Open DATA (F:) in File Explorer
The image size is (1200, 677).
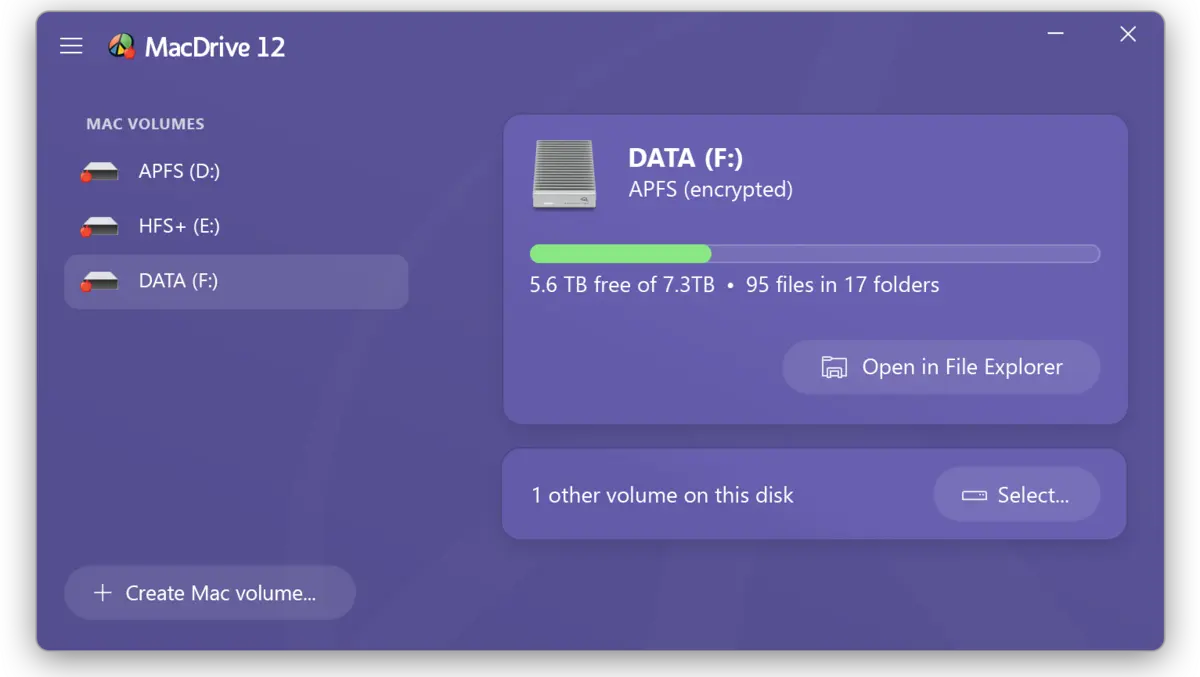pyautogui.click(x=940, y=367)
